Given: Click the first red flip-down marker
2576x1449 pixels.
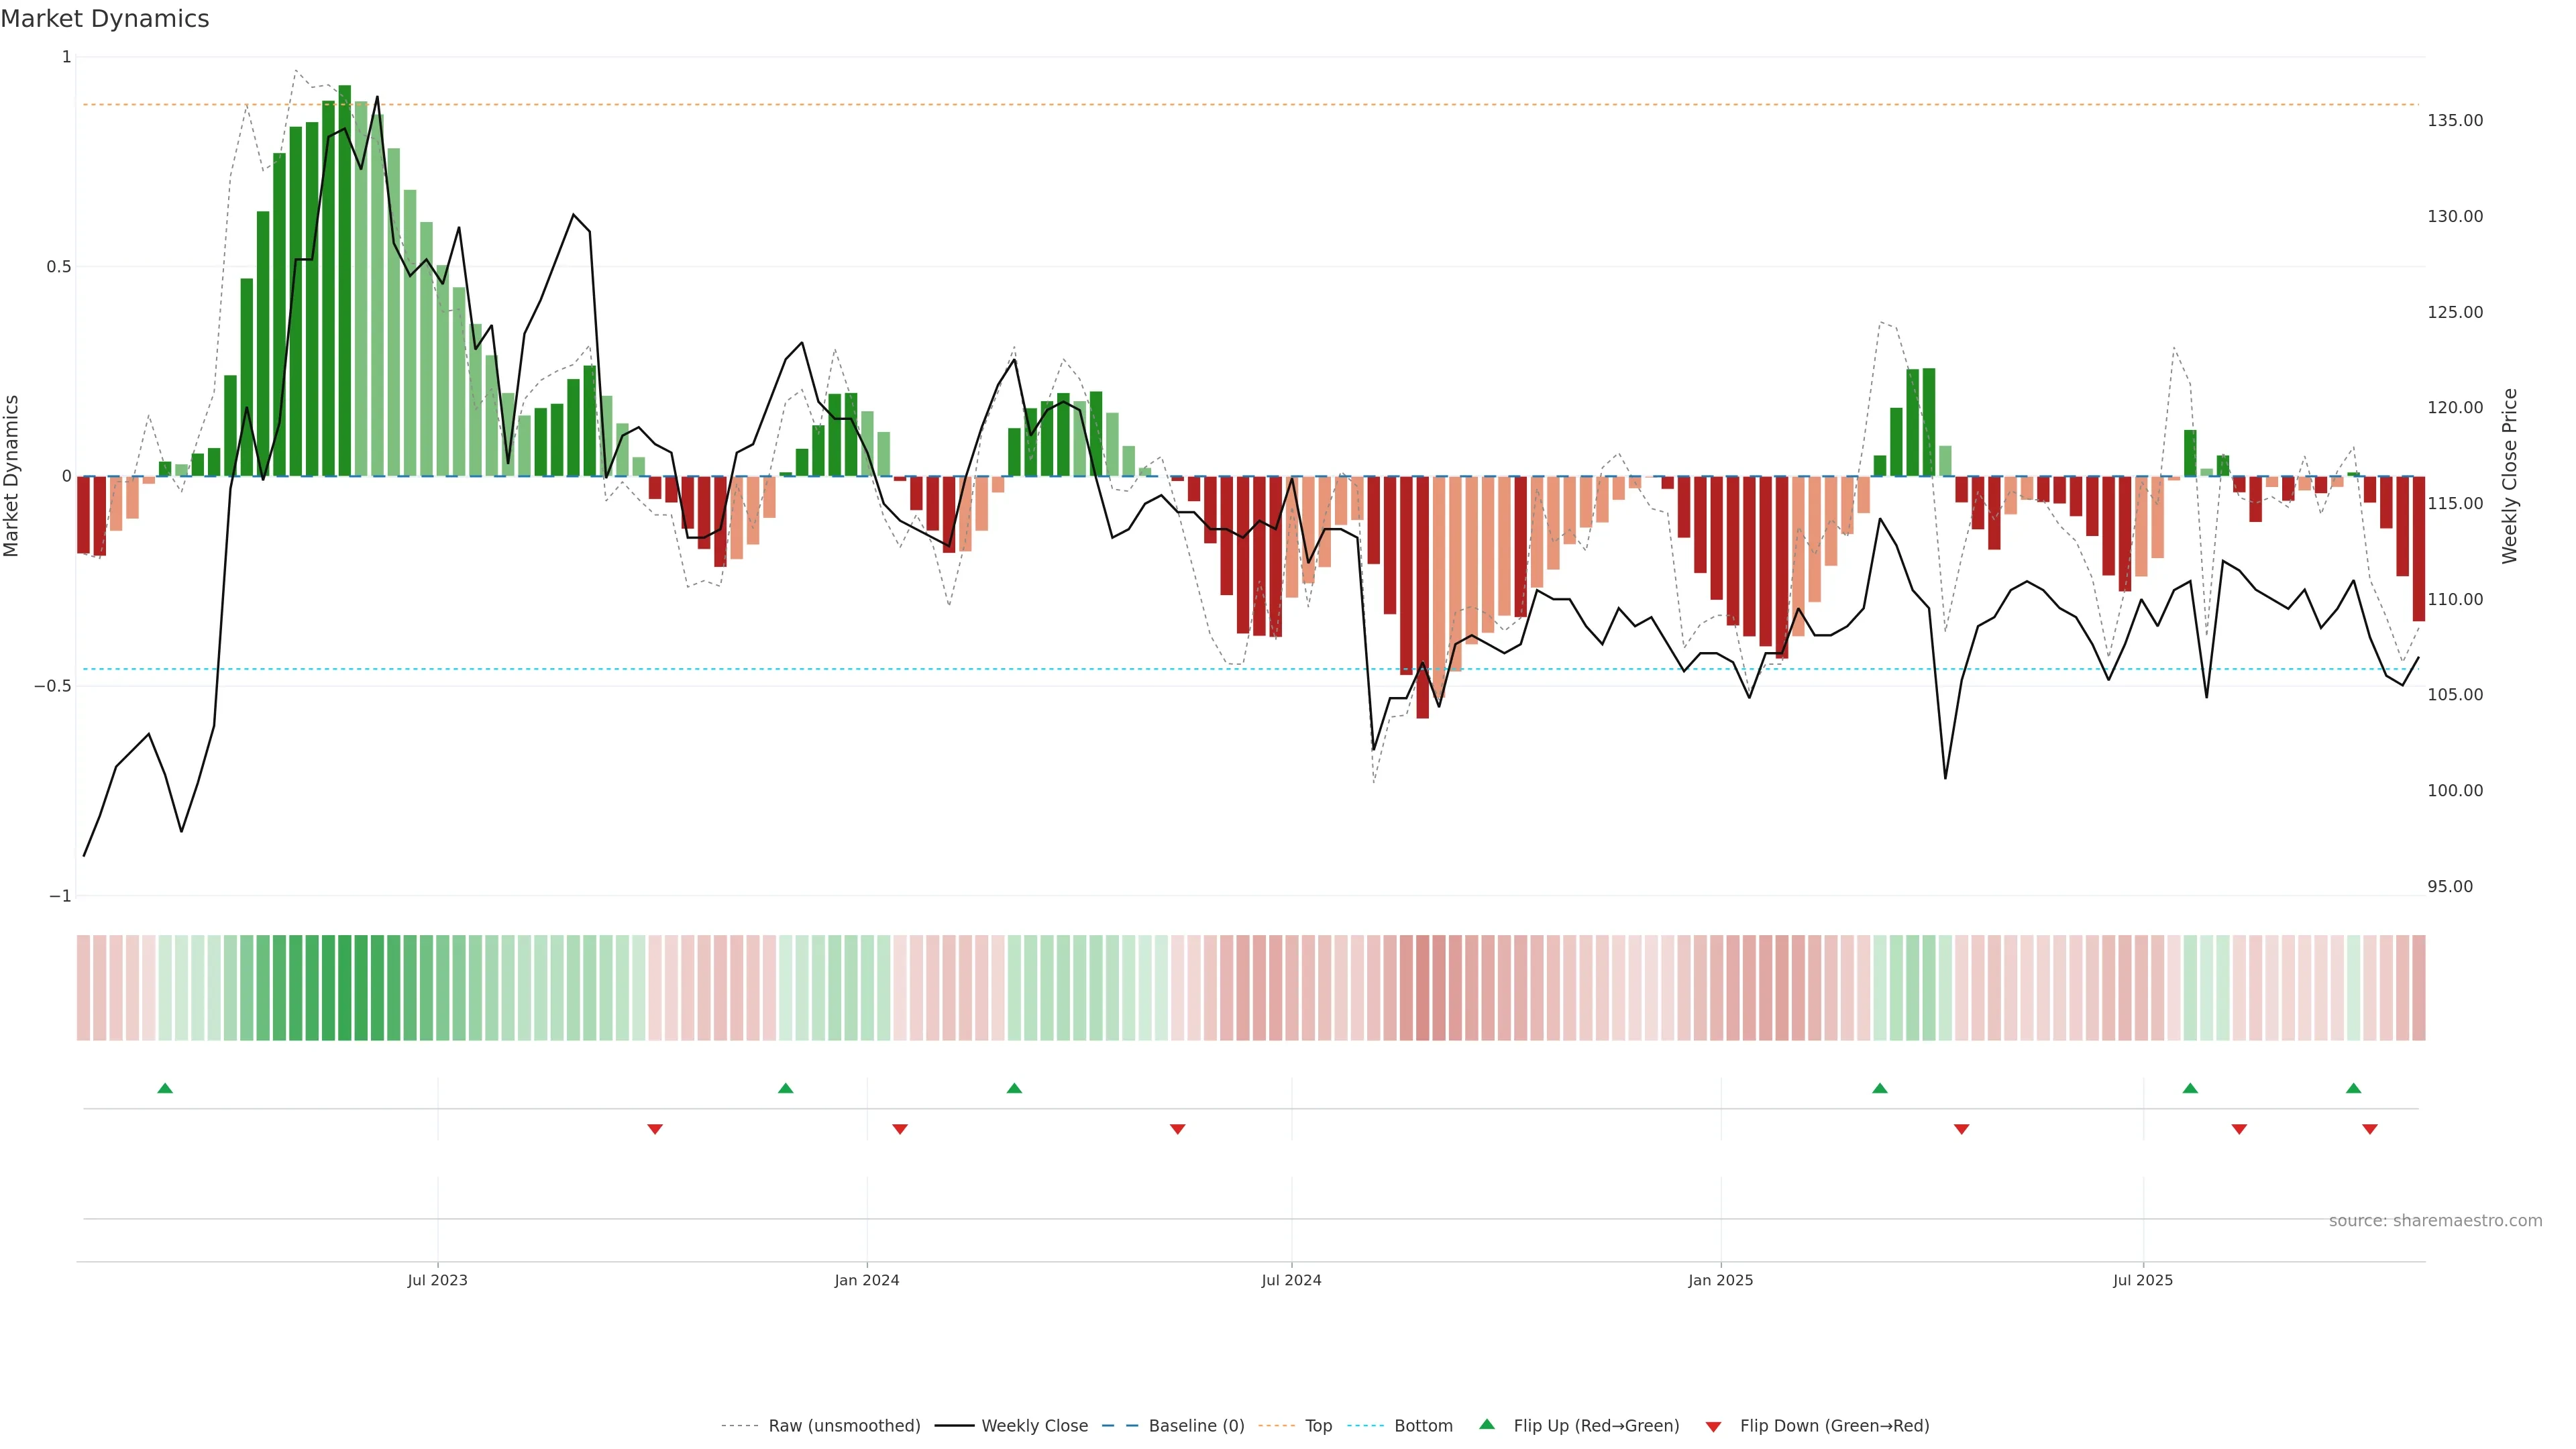Looking at the screenshot, I should tap(655, 1129).
